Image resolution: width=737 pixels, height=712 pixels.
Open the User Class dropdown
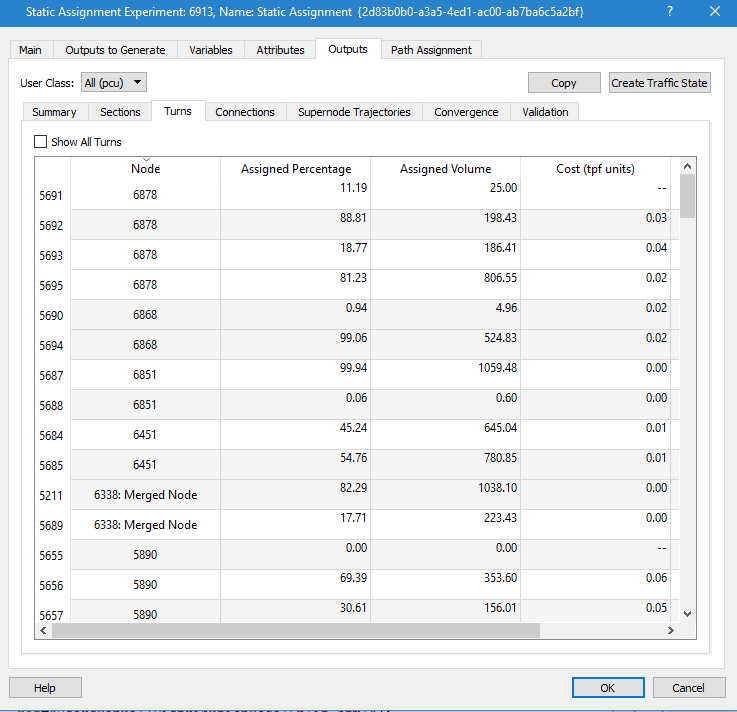pos(114,82)
